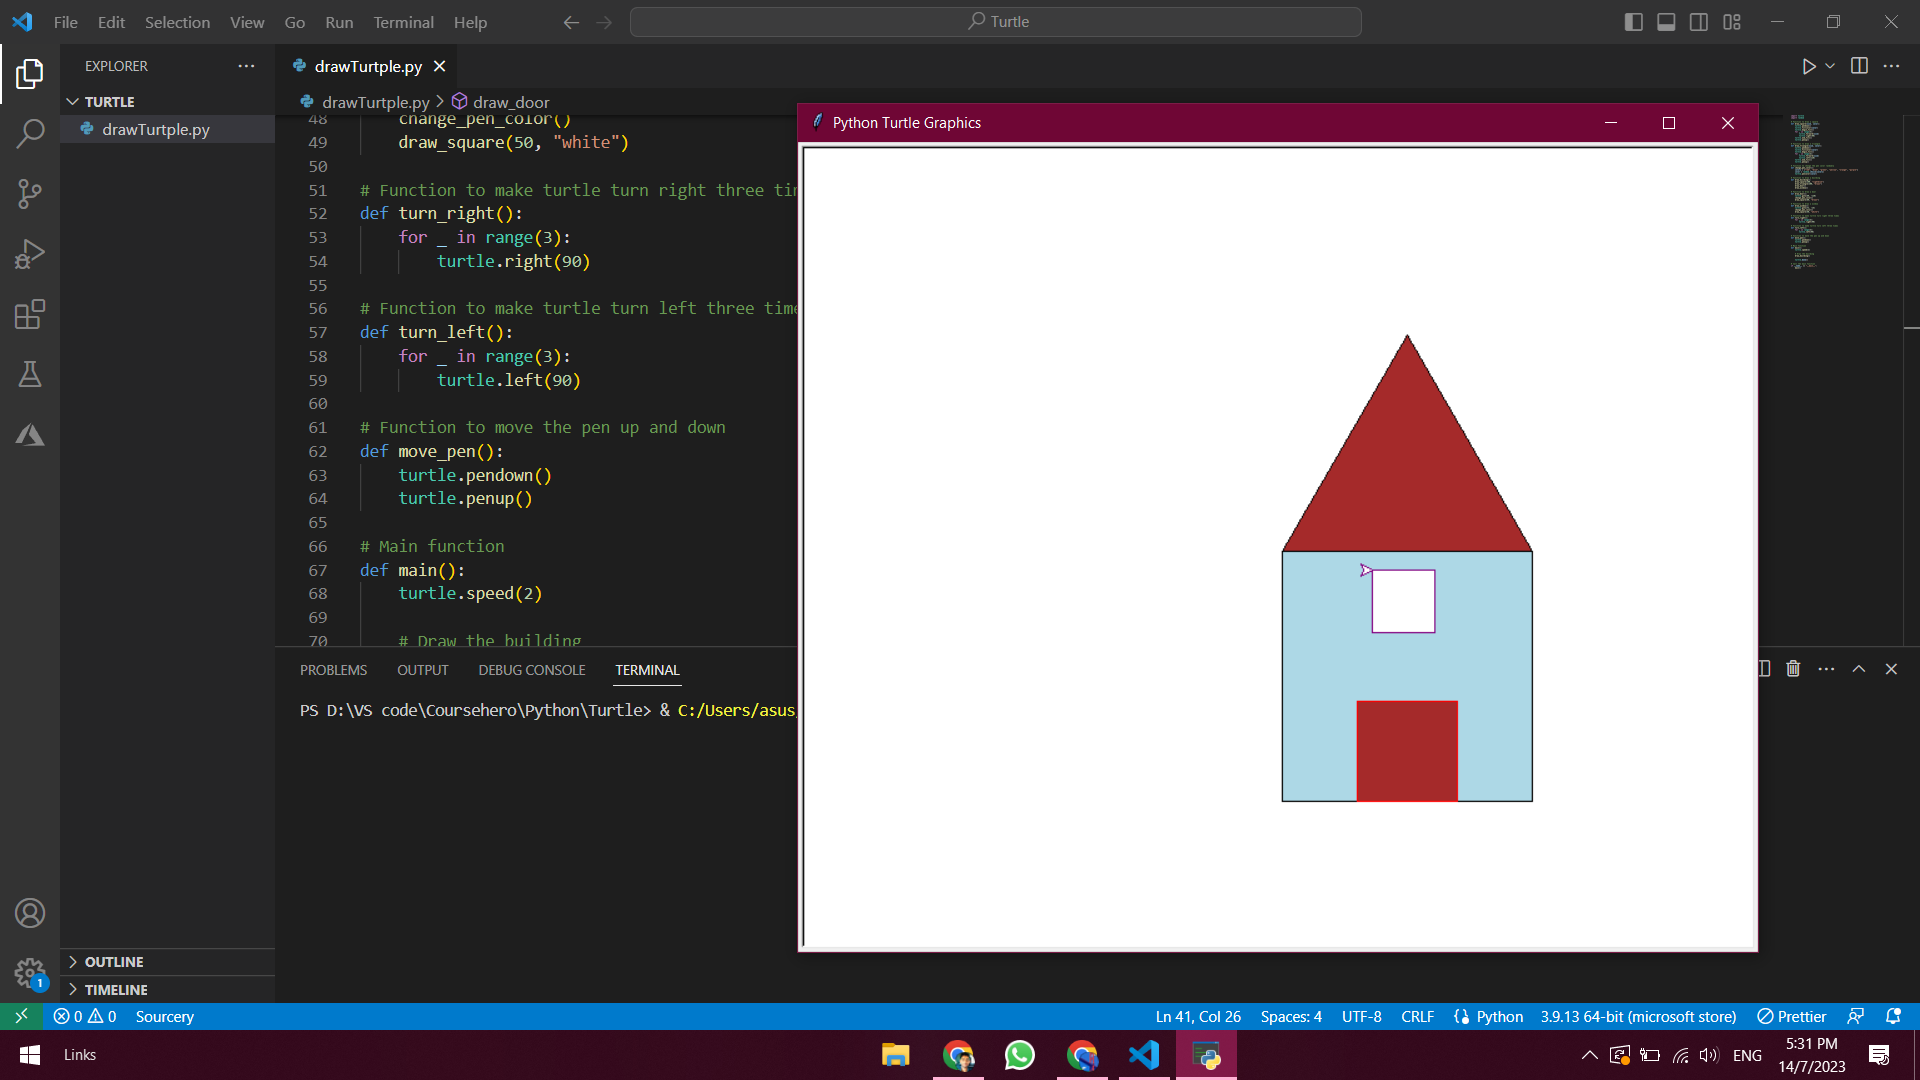
Task: Switch to the DEBUG CONSOLE tab
Action: [531, 670]
